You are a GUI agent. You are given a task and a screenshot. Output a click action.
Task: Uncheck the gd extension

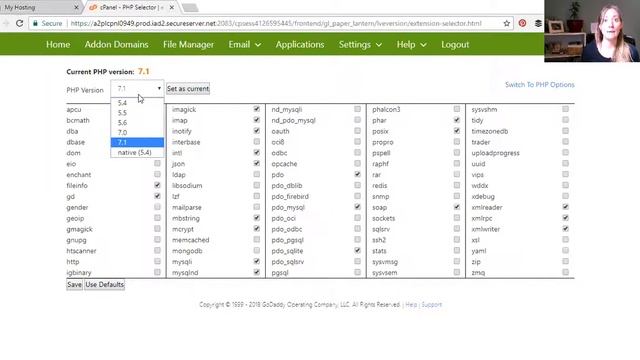(157, 196)
